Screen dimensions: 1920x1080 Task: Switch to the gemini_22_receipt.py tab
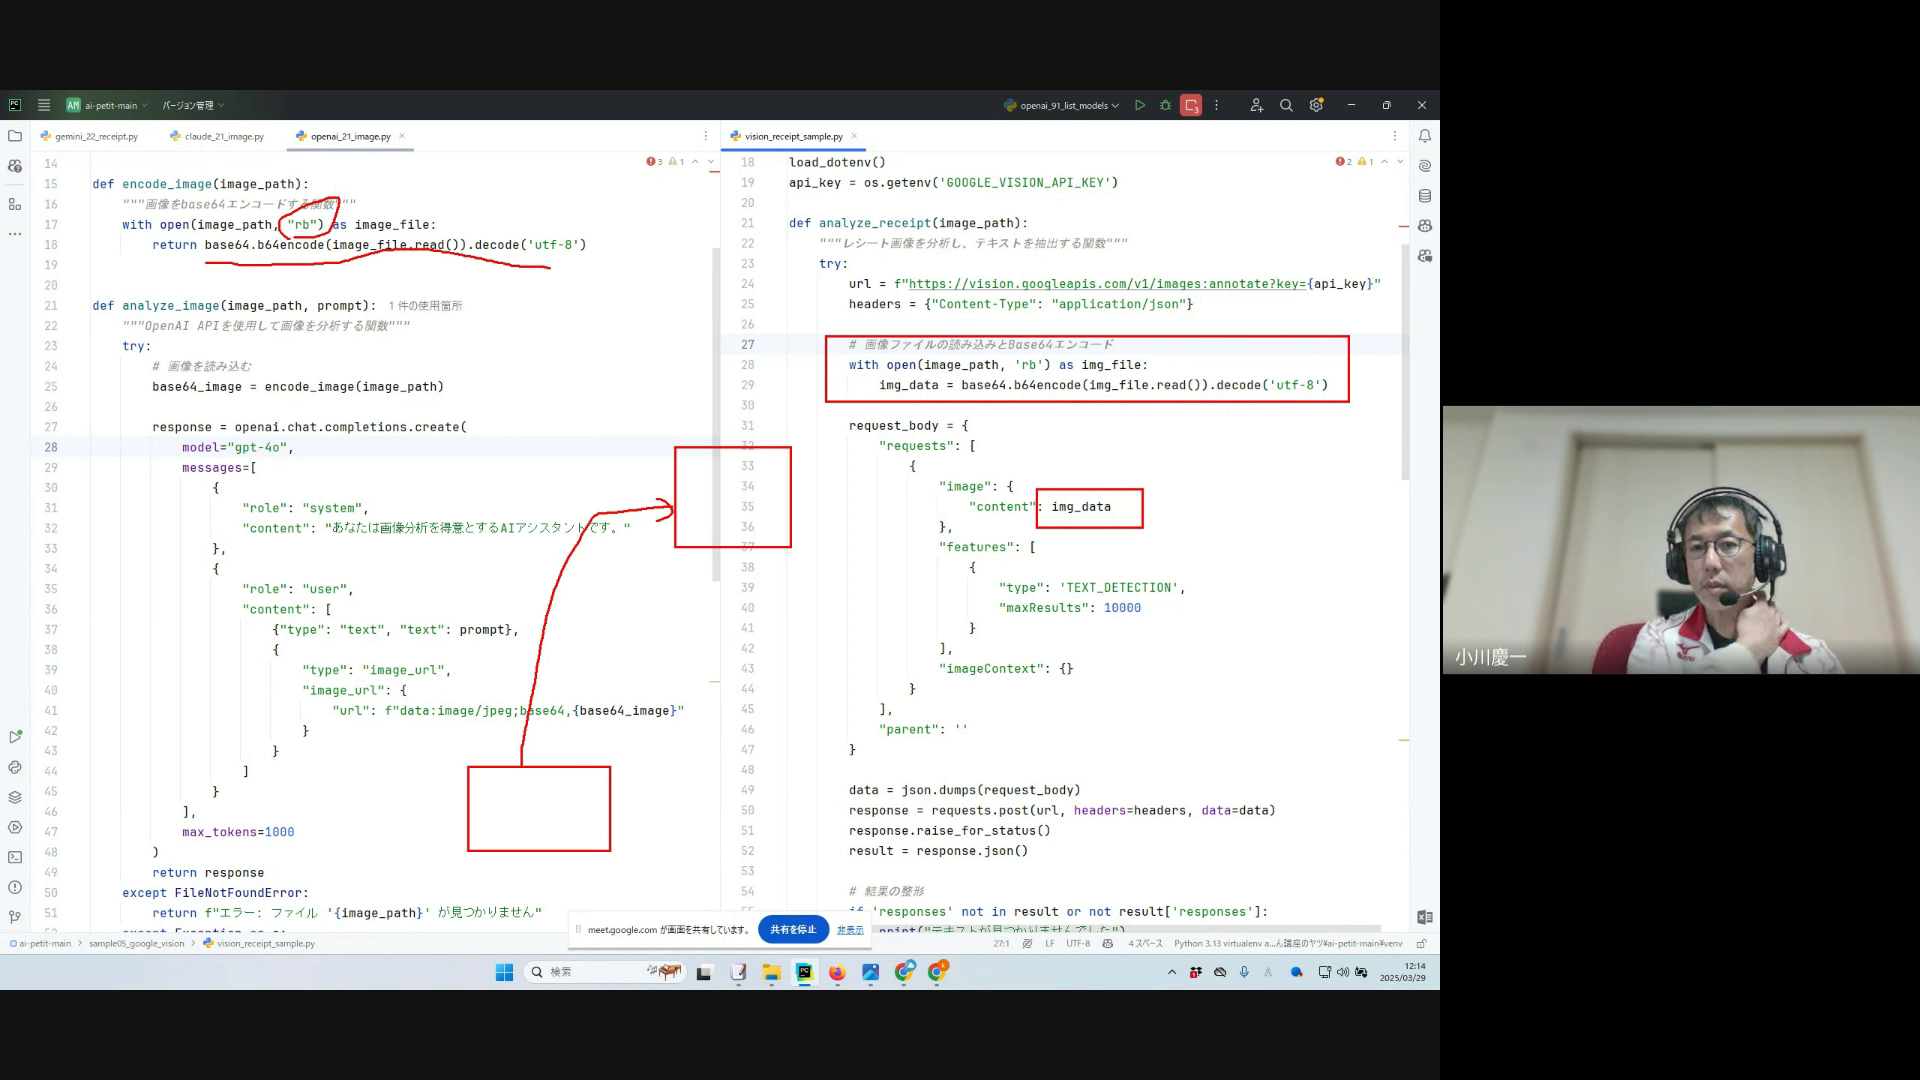(x=96, y=136)
